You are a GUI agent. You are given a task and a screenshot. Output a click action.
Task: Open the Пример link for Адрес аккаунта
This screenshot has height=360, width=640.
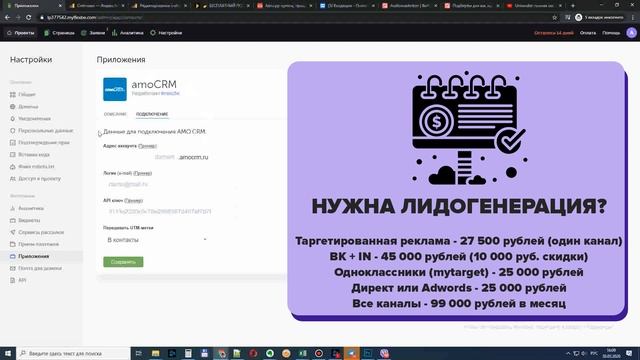147,146
